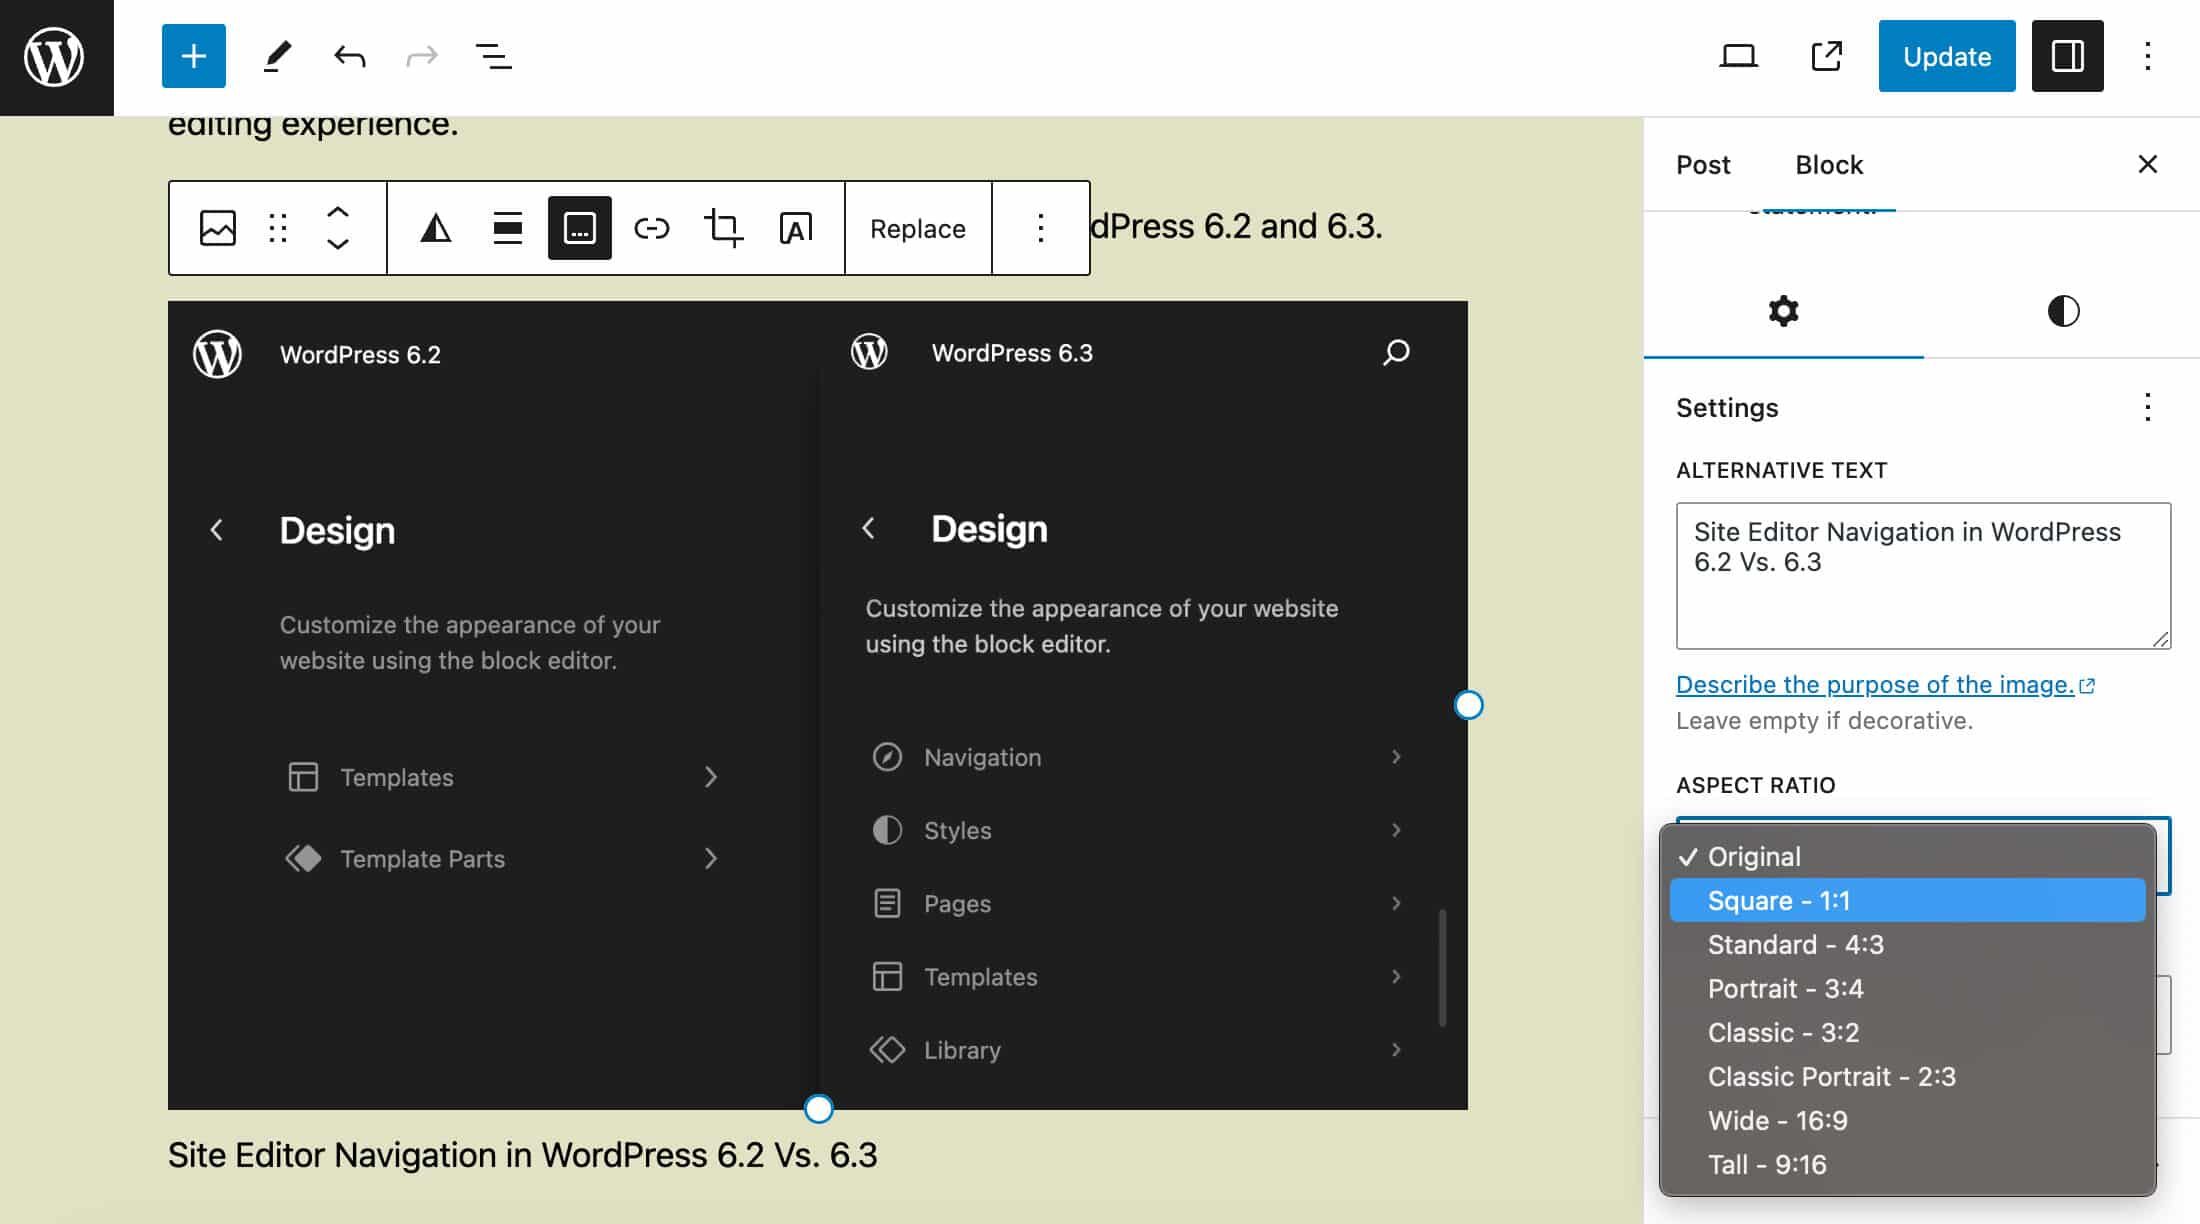Open the alignment toolbar button
2200x1224 pixels.
507,228
